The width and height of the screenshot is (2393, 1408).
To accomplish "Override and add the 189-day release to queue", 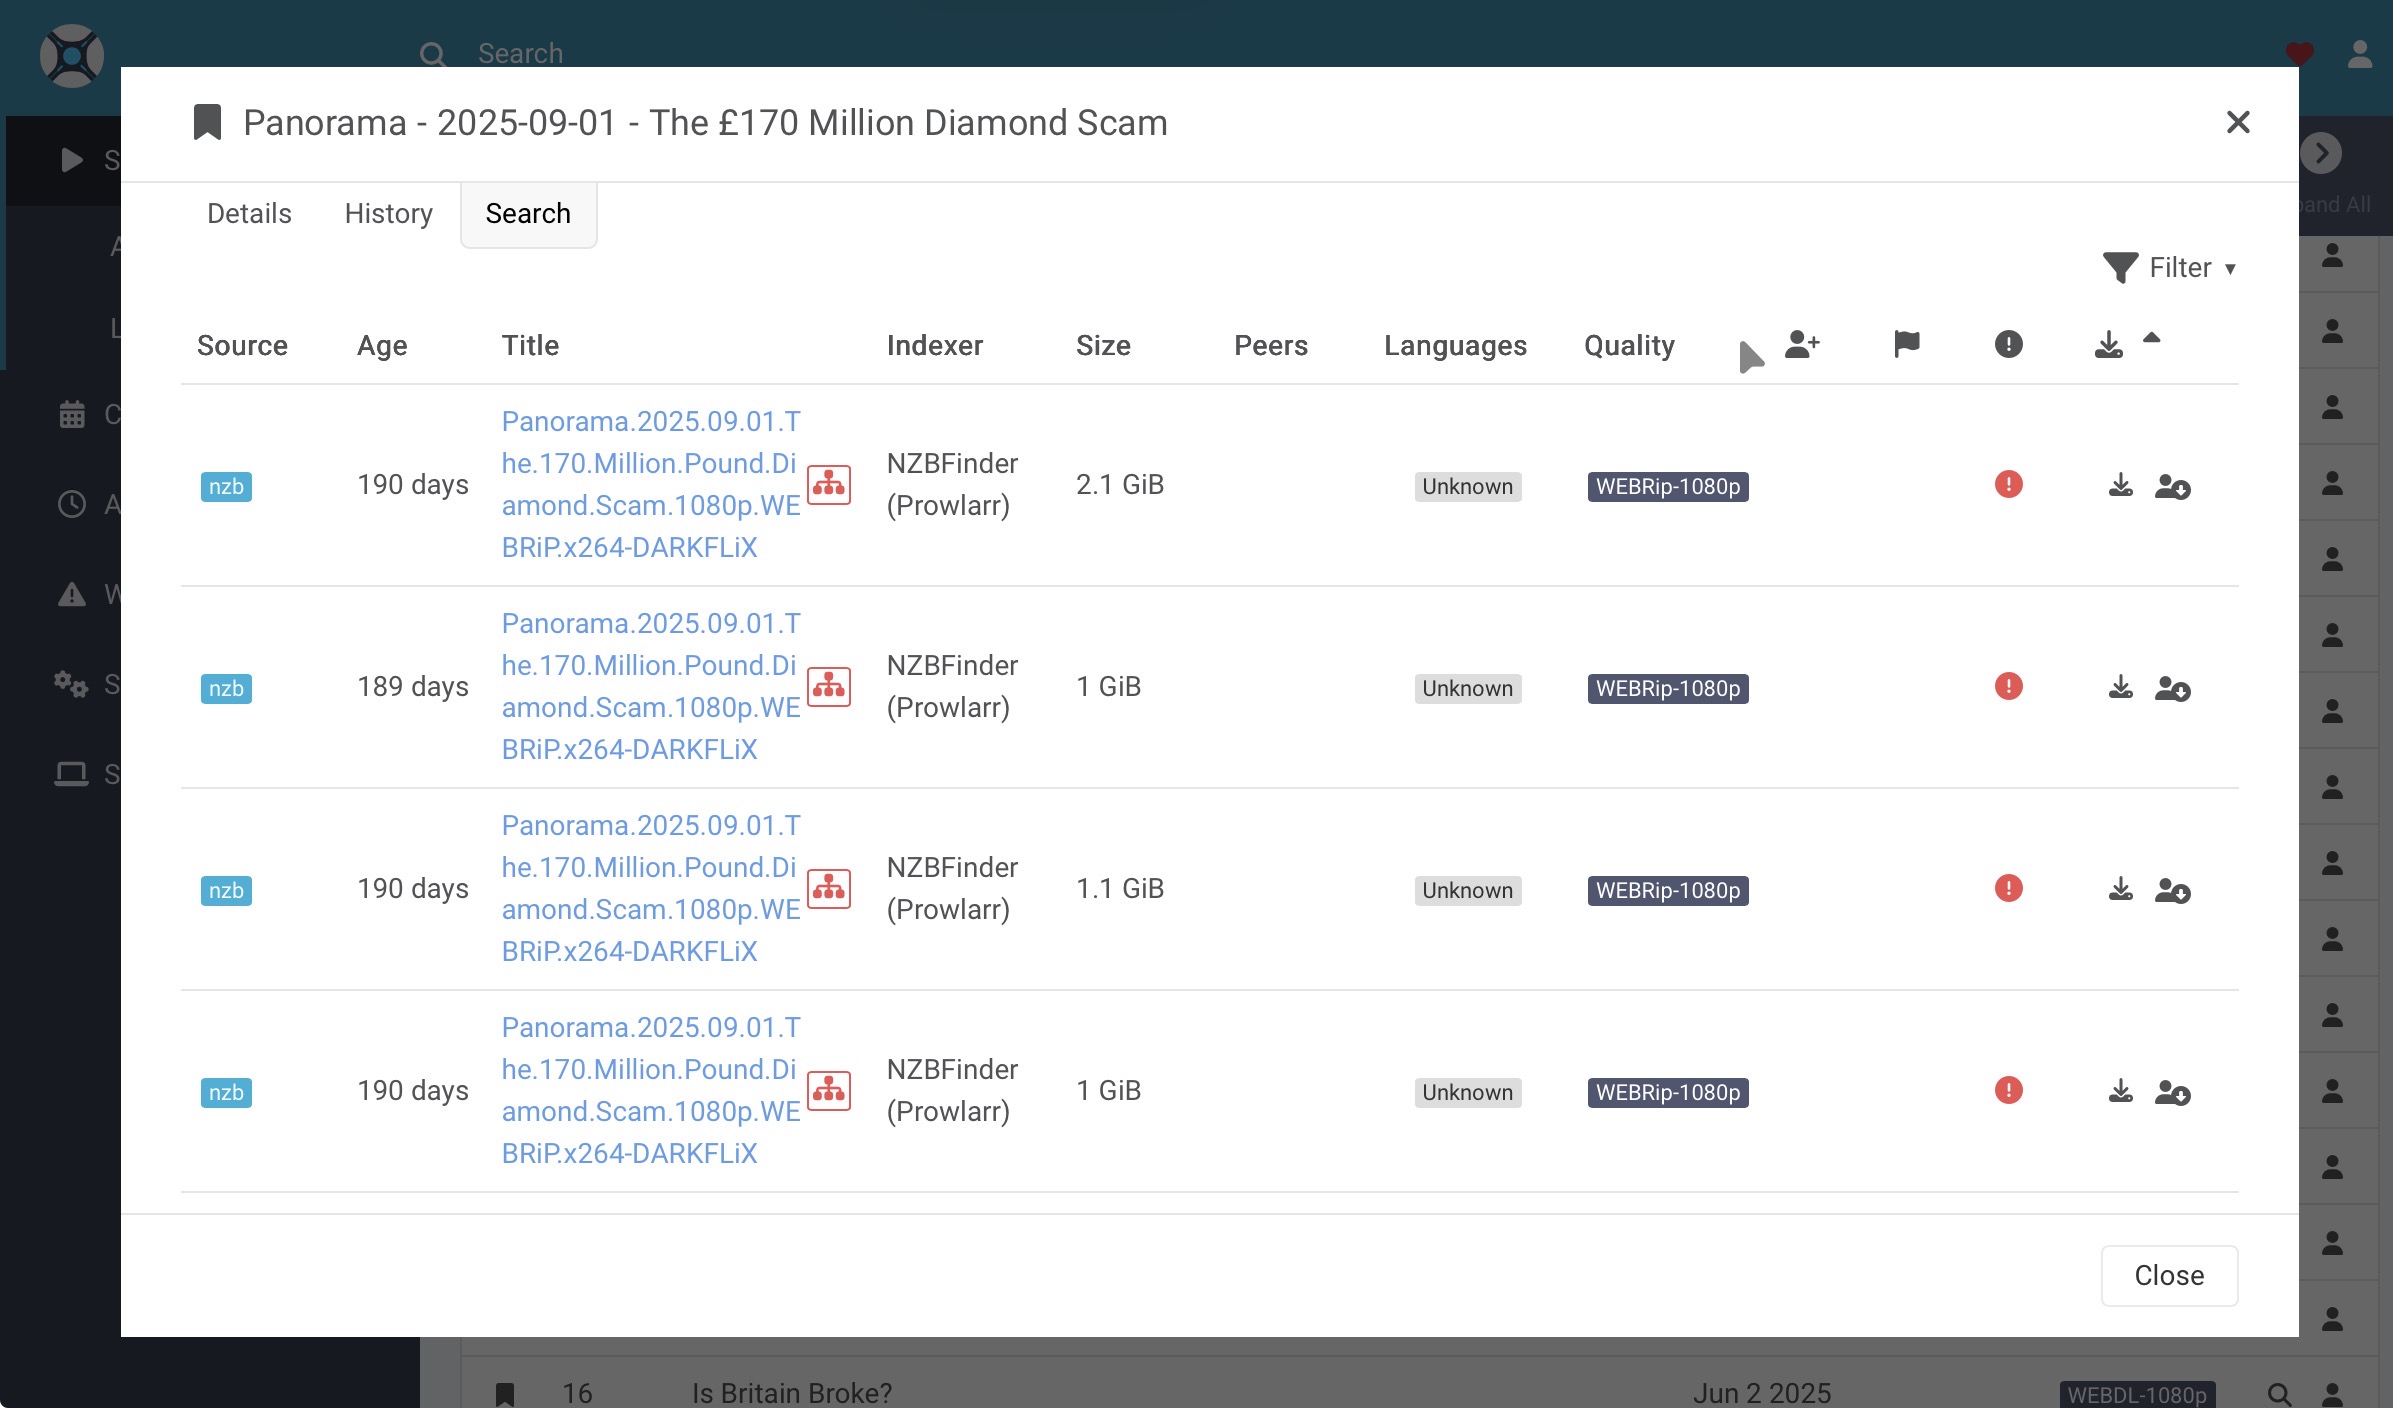I will coord(2172,689).
